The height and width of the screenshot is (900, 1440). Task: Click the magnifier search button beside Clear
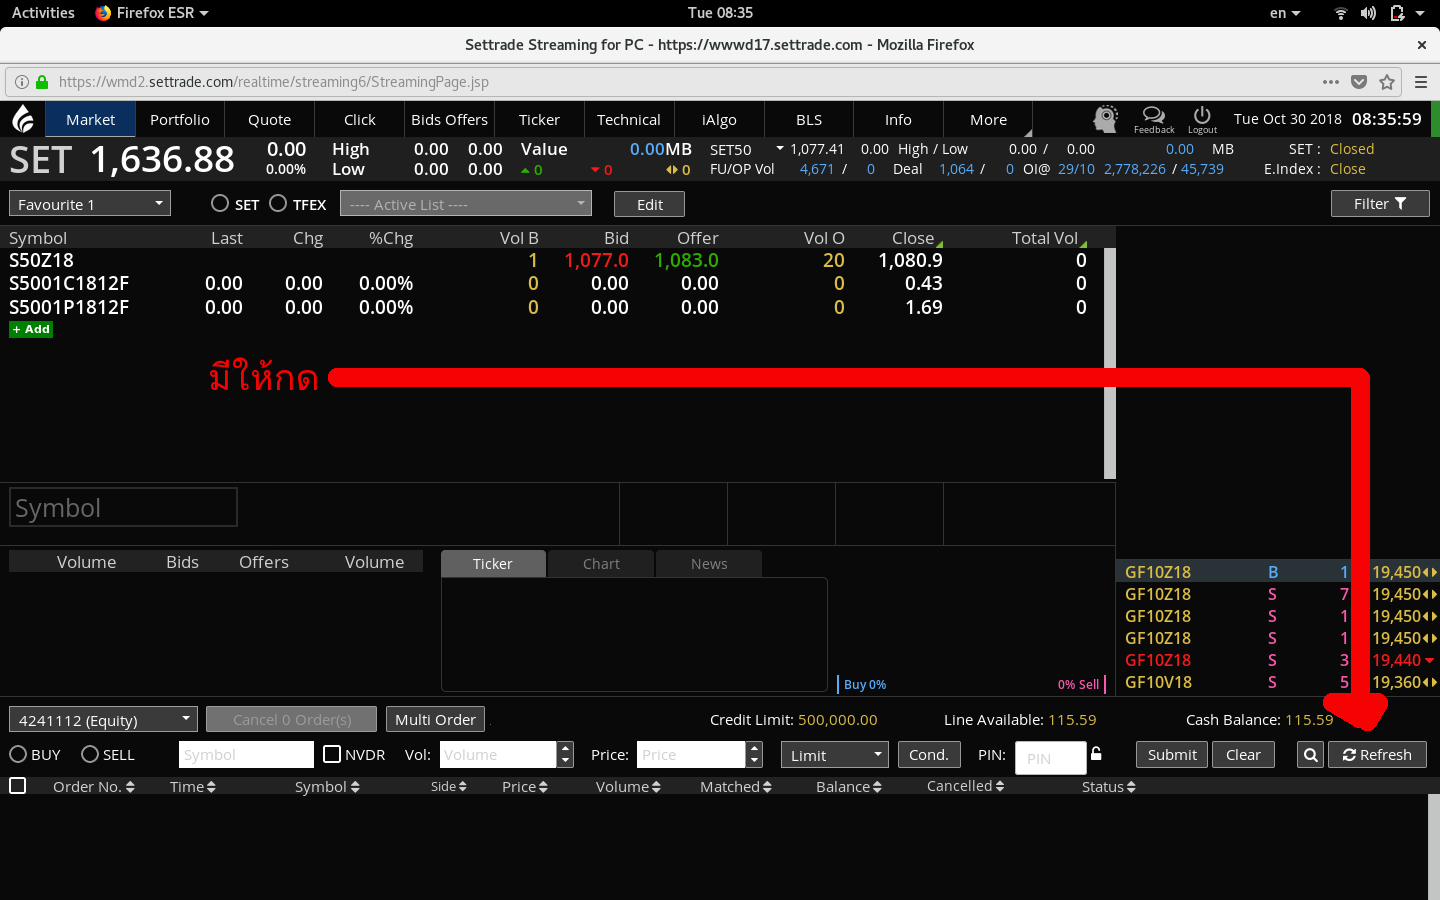(1310, 755)
